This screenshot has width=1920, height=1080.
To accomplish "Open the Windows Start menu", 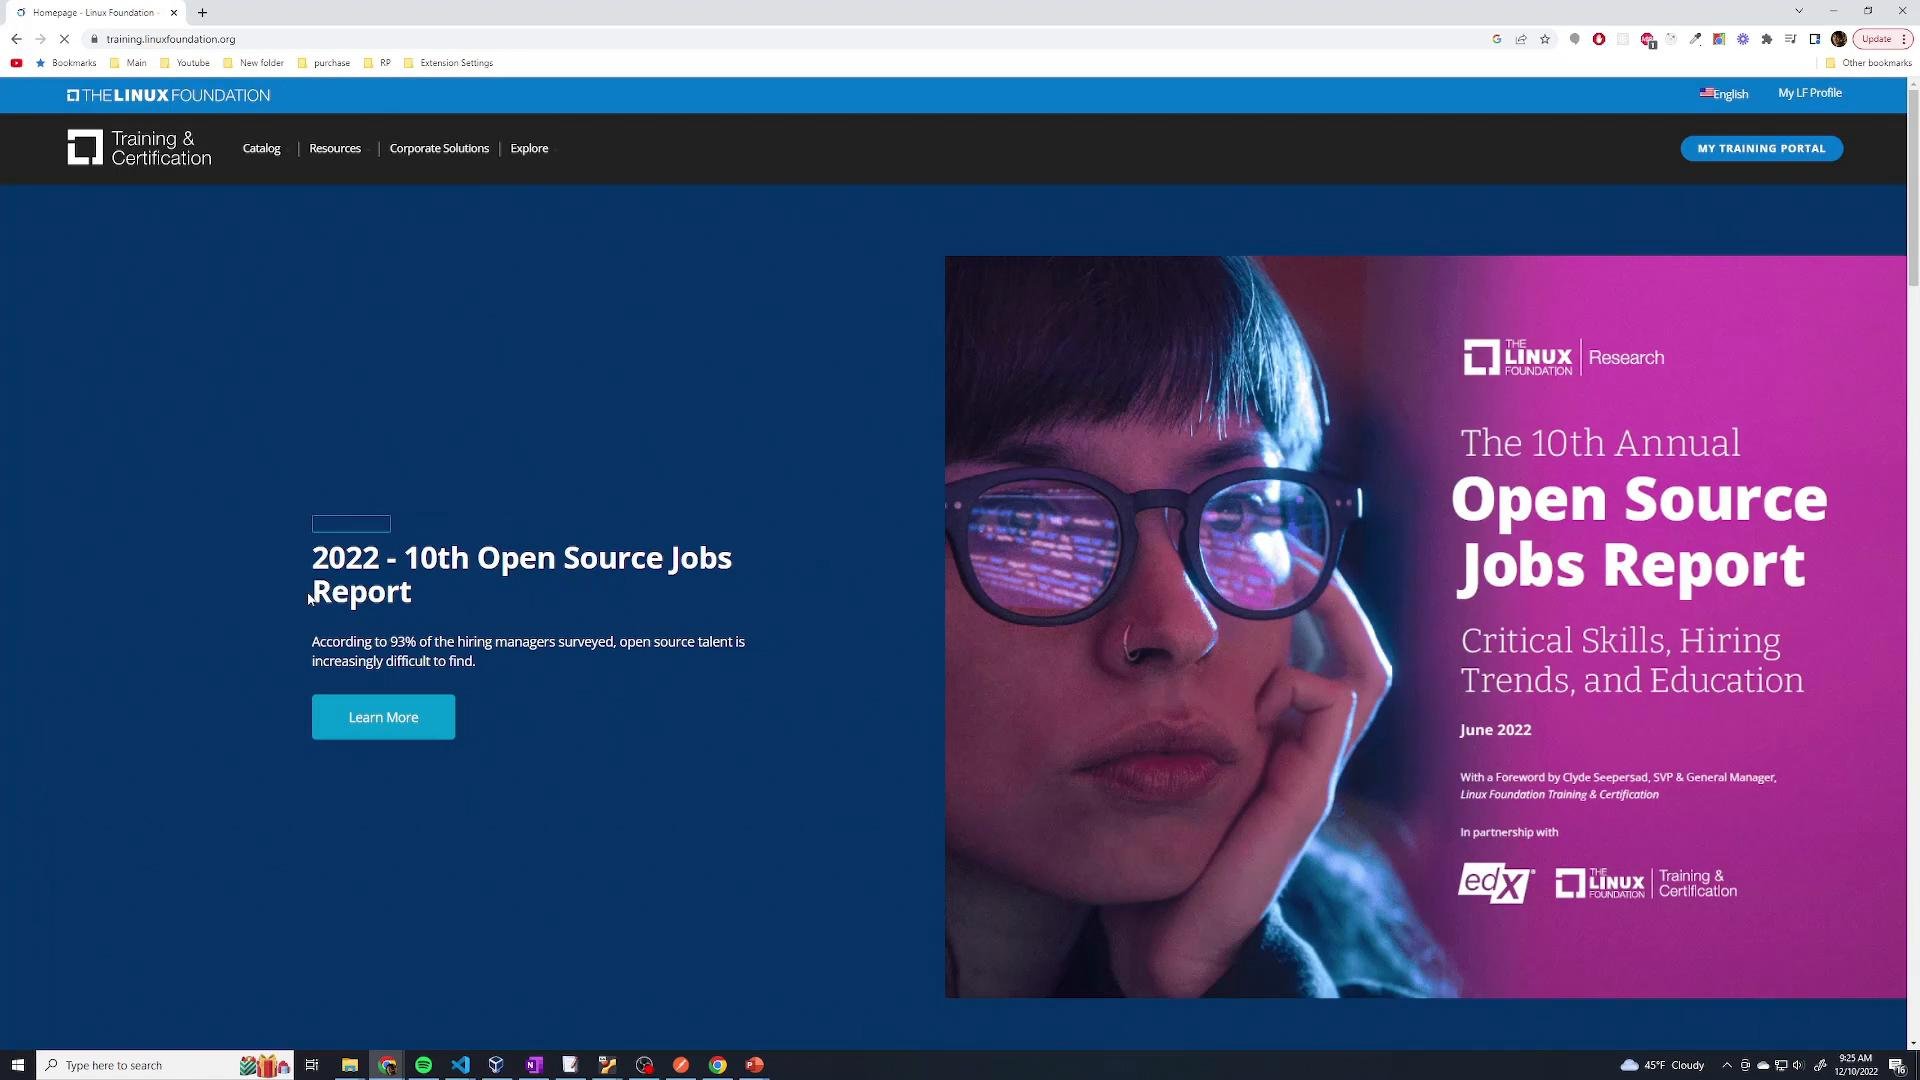I will tap(17, 1065).
